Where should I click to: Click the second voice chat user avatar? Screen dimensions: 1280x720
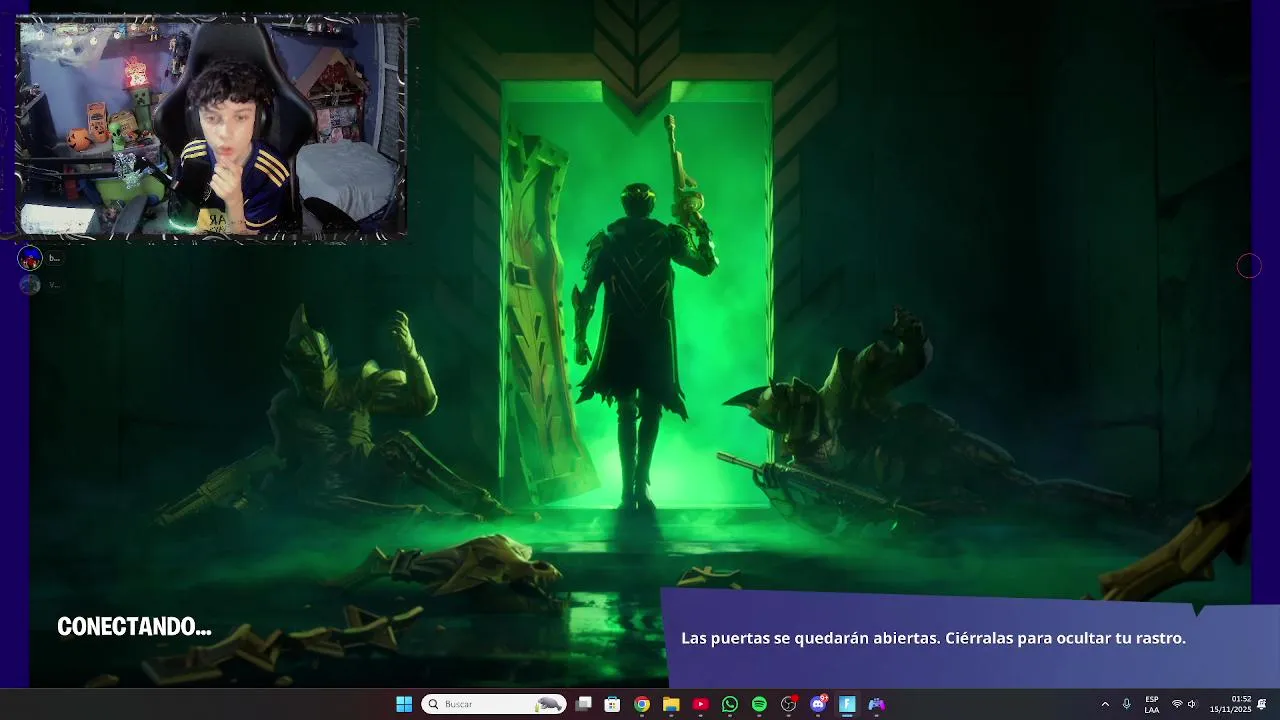pyautogui.click(x=30, y=285)
